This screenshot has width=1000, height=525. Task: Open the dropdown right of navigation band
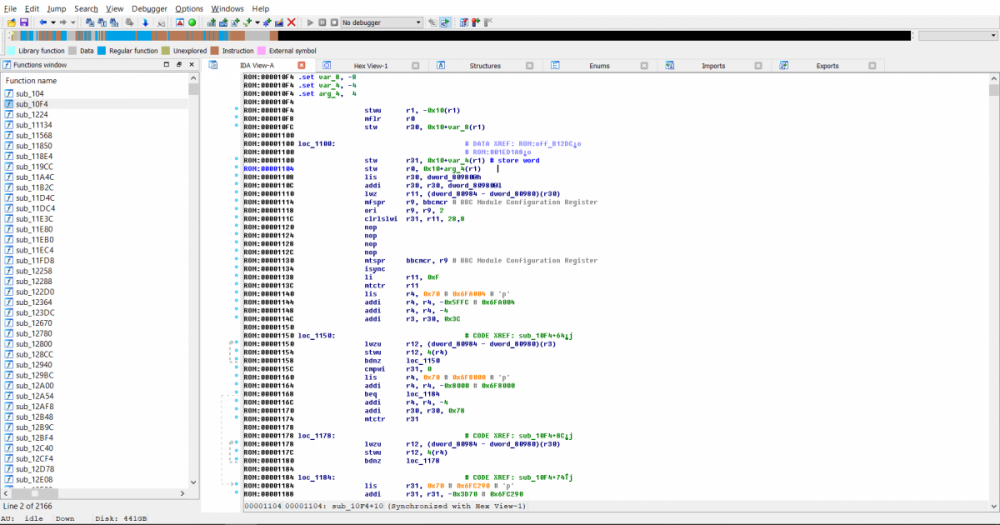pyautogui.click(x=957, y=36)
